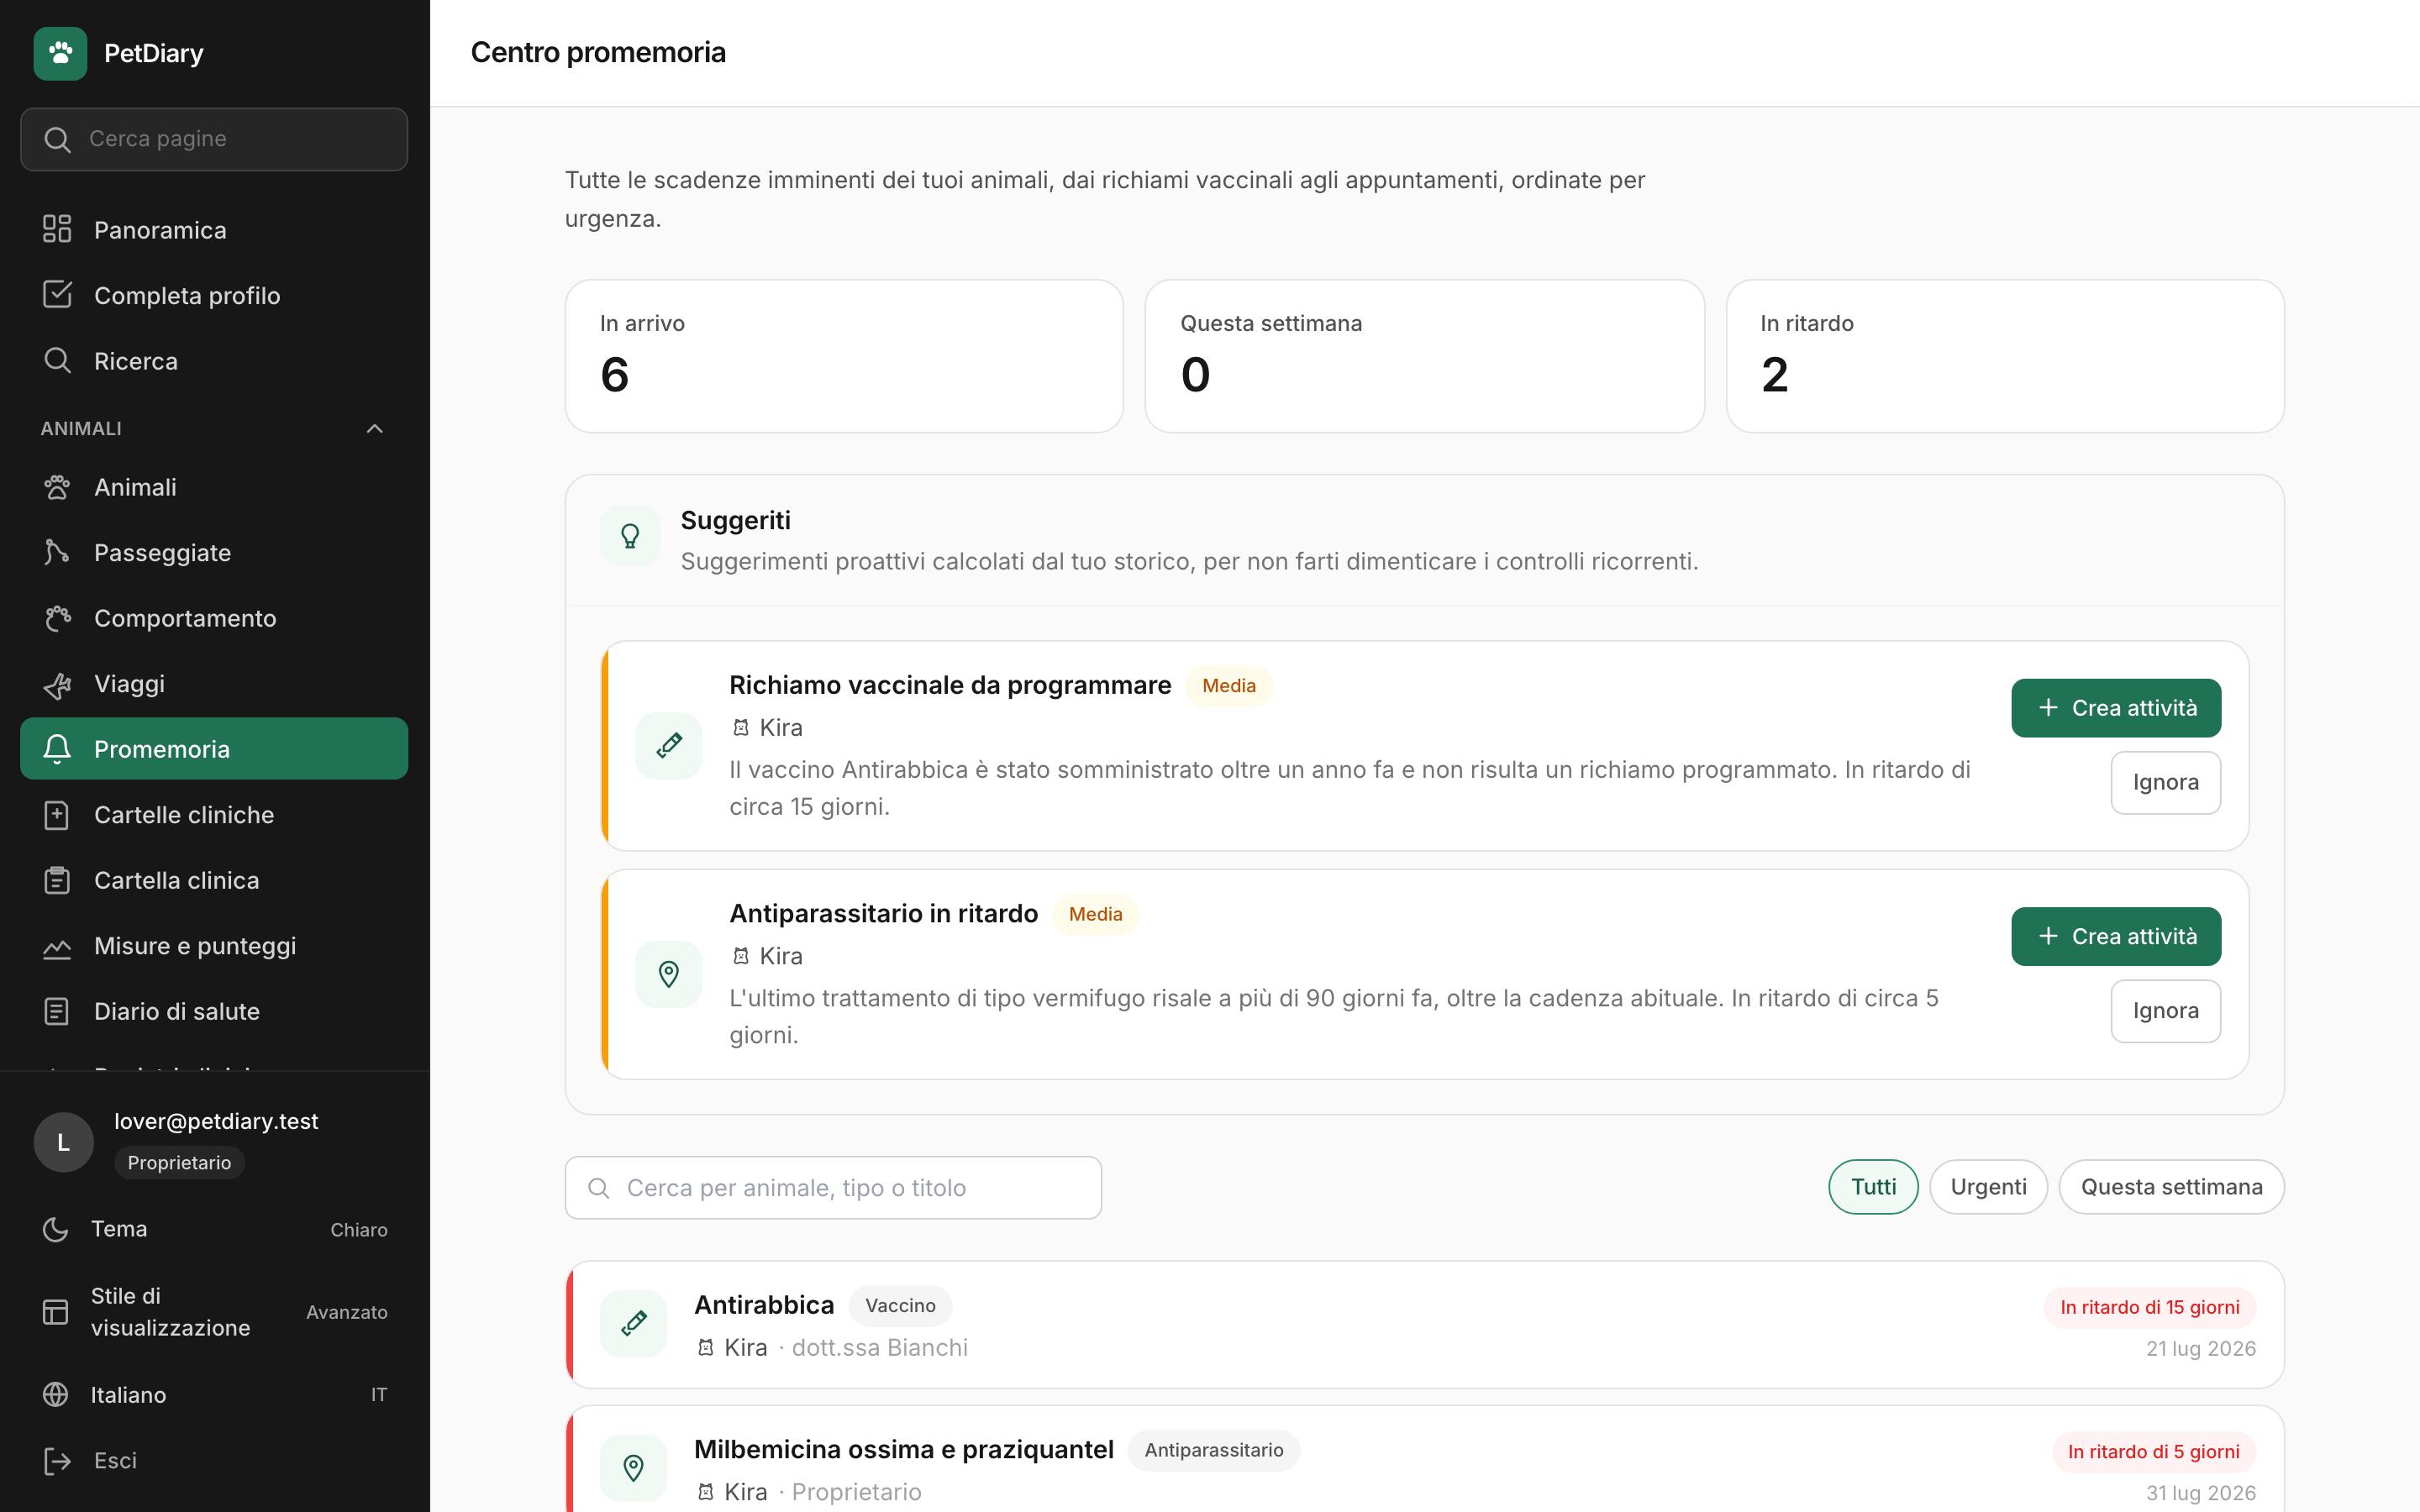This screenshot has width=2420, height=1512.
Task: Click the lover@petdiary.test account email
Action: 216,1121
